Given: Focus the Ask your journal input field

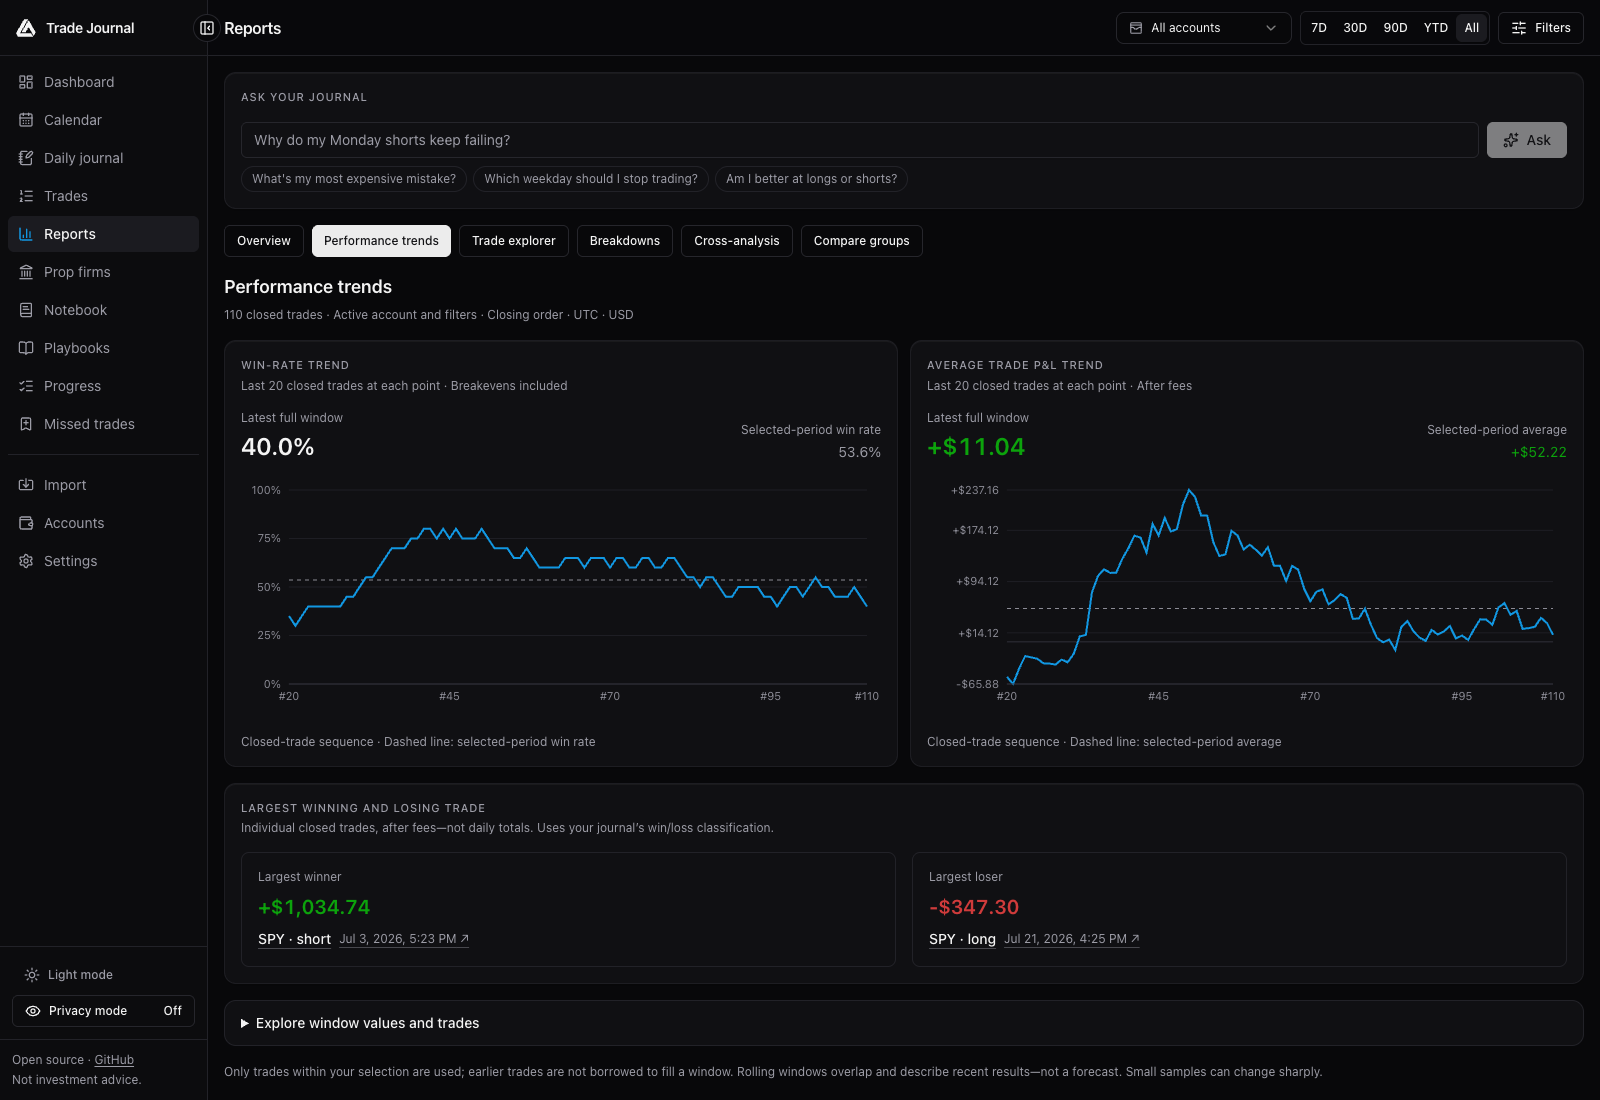Looking at the screenshot, I should coord(860,140).
